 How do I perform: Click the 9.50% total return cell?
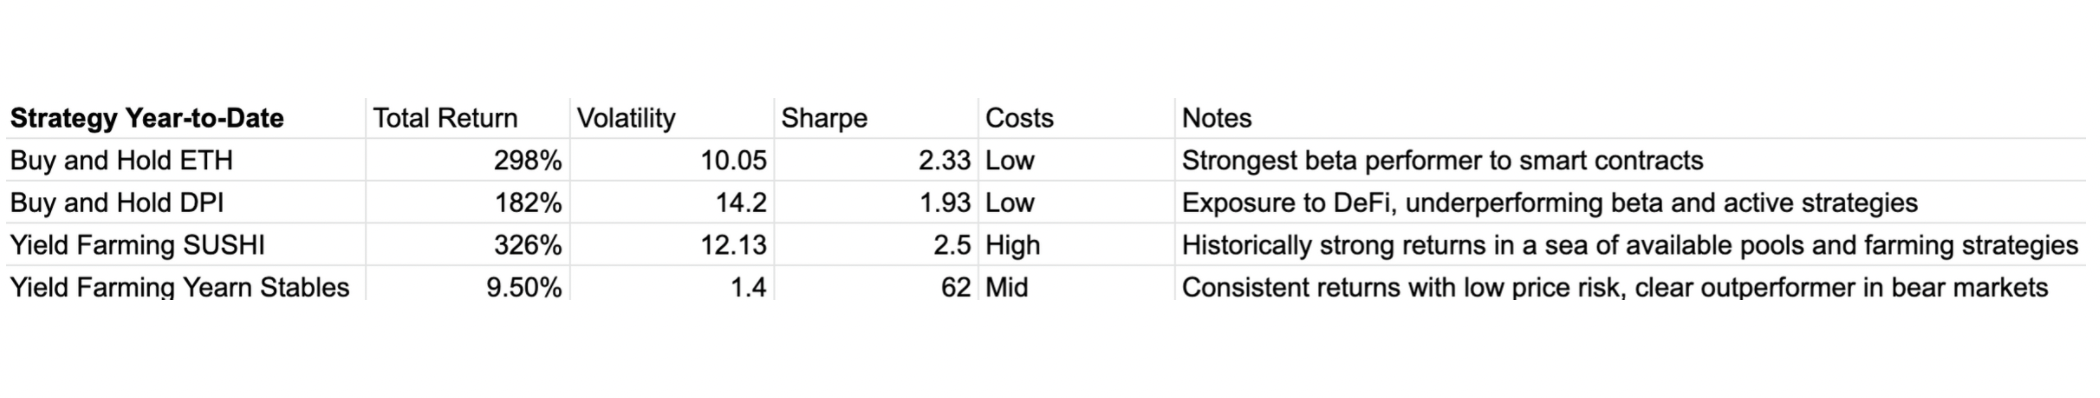468,284
